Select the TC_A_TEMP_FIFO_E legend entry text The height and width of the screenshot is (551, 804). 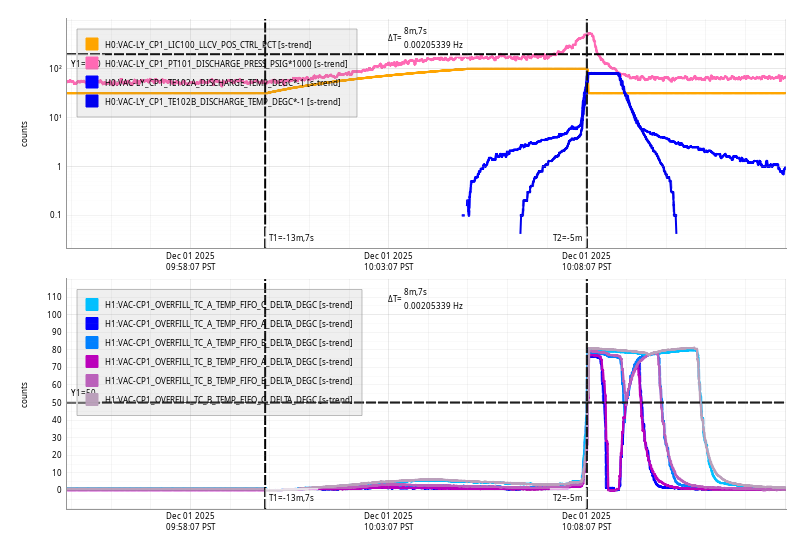pyautogui.click(x=228, y=343)
